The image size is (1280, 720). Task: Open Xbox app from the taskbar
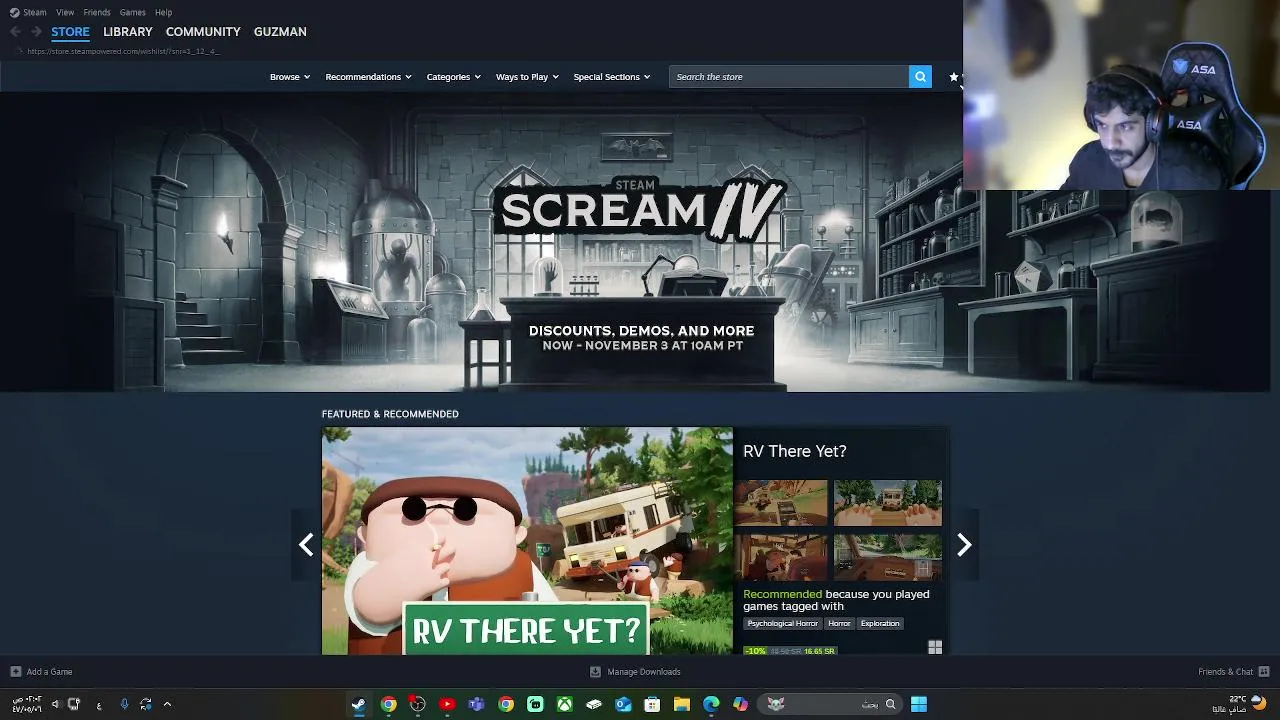coord(565,704)
